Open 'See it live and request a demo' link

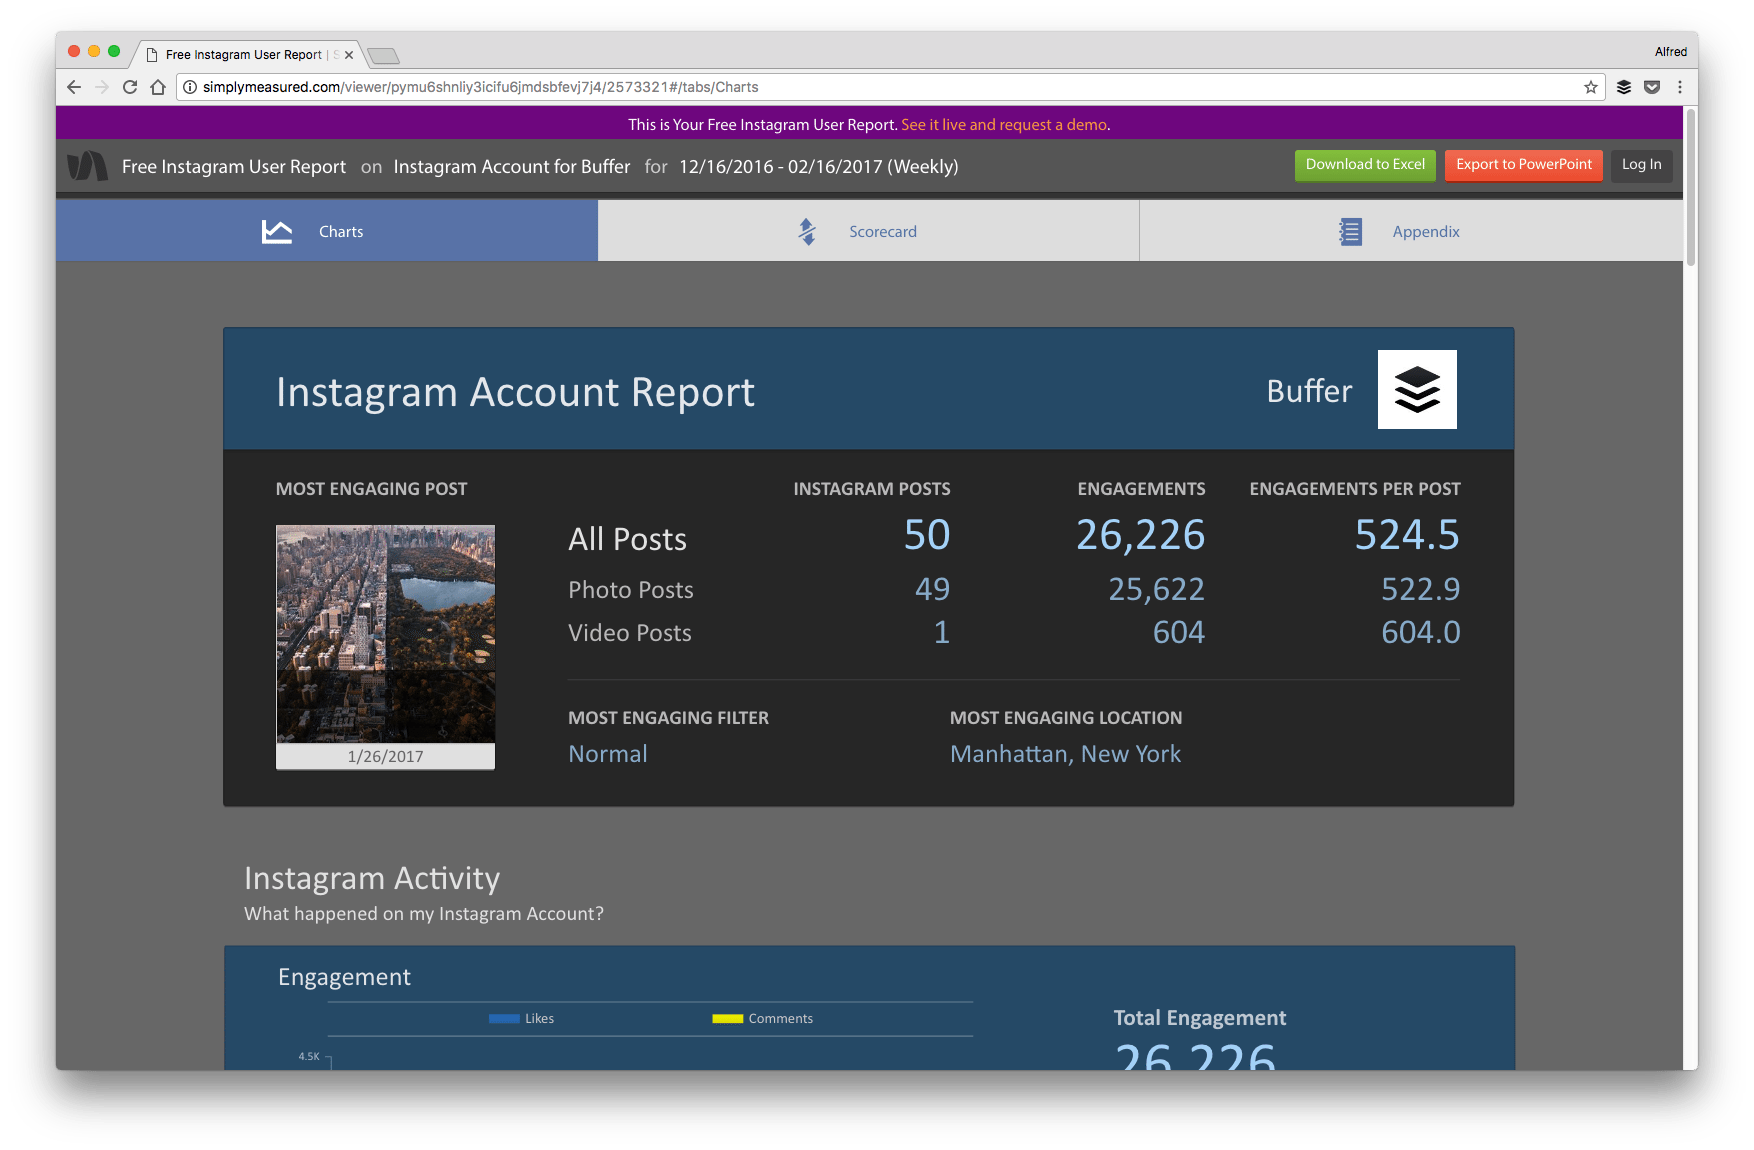(x=1005, y=125)
